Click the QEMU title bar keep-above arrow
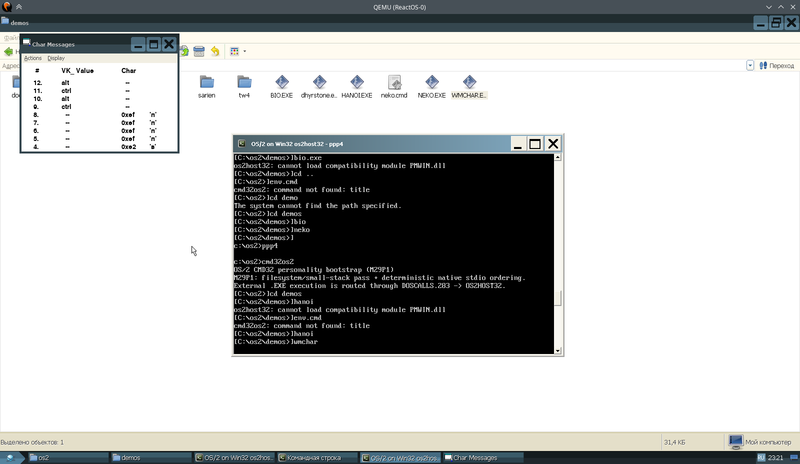 point(19,7)
